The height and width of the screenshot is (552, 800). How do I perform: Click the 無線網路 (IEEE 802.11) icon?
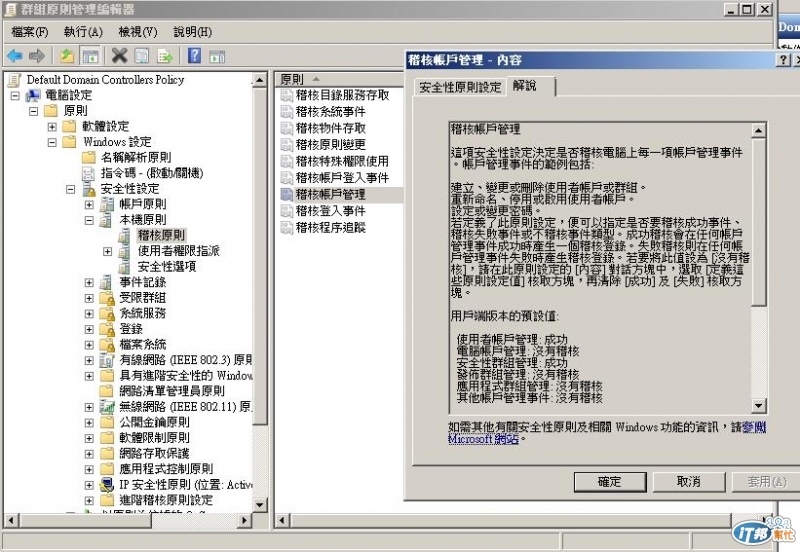(107, 407)
